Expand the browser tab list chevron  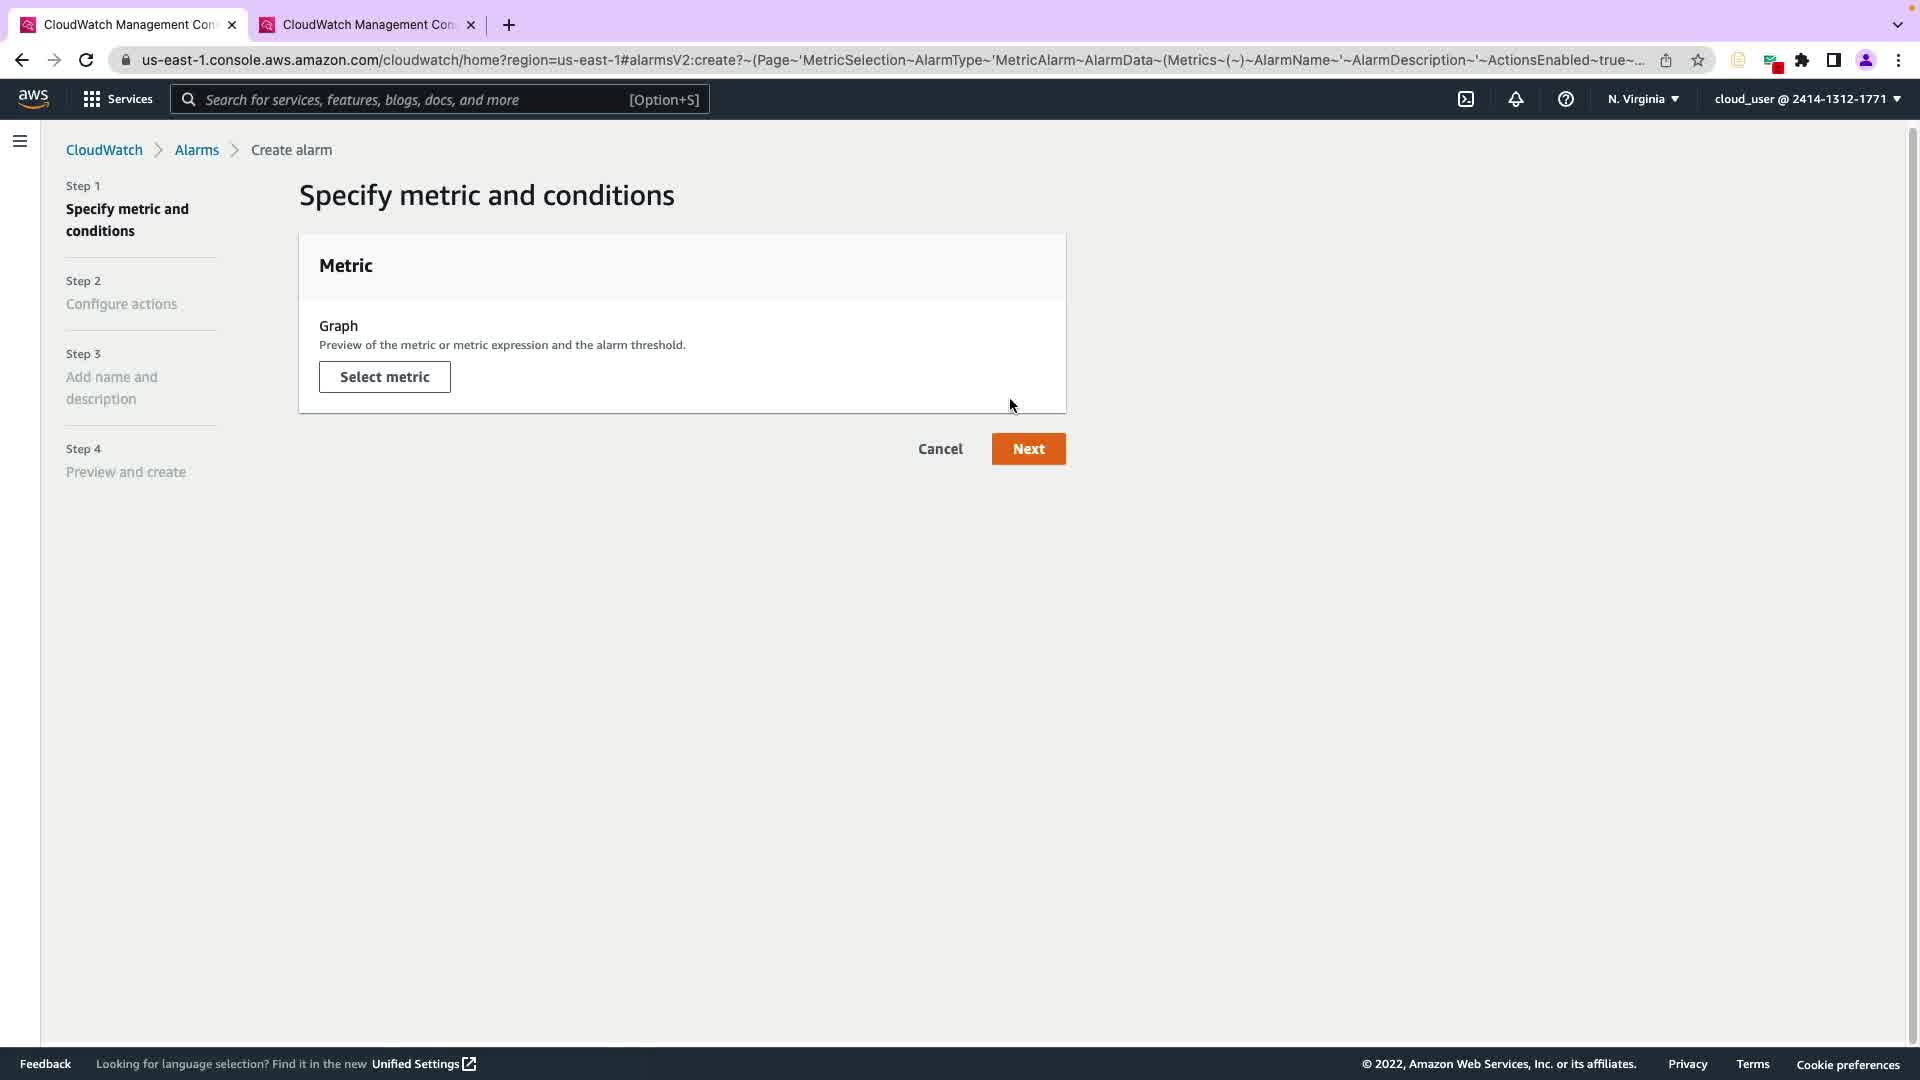(1897, 24)
